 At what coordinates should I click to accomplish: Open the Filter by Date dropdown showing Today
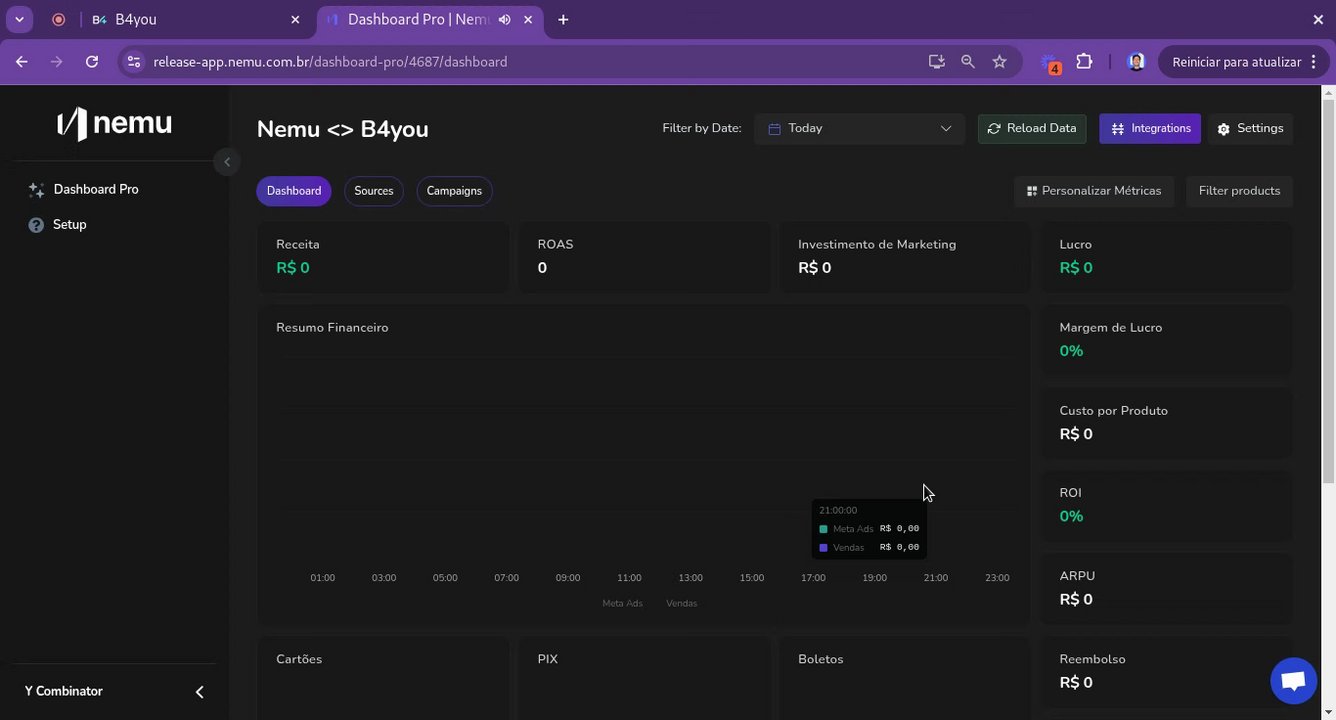coord(859,128)
